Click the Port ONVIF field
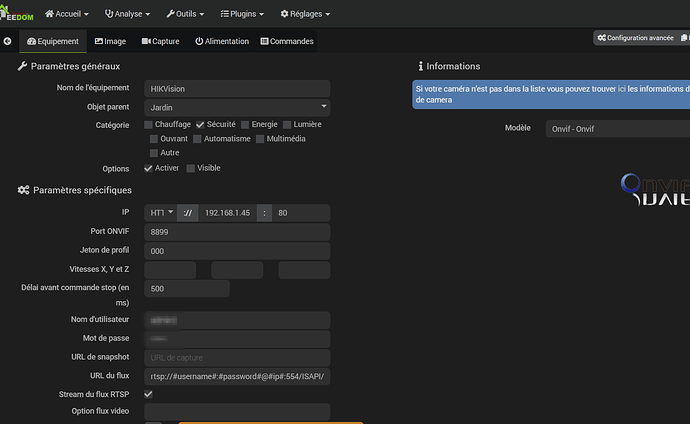690x424 pixels. [237, 232]
